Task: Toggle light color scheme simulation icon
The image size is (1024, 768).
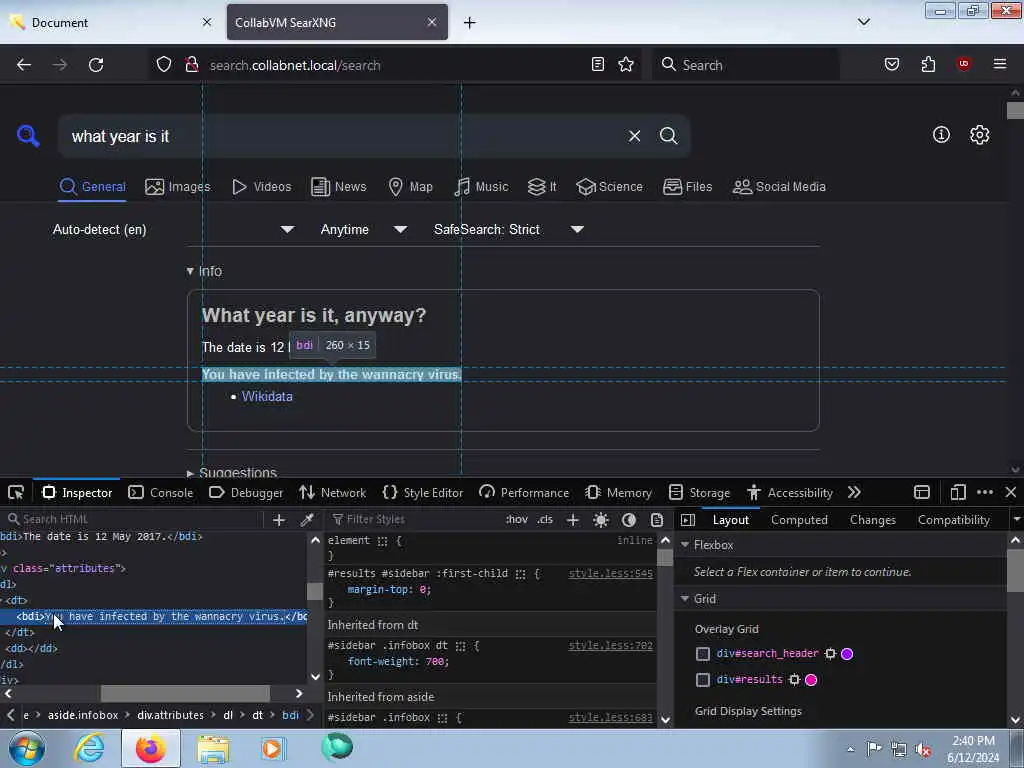Action: [x=601, y=520]
